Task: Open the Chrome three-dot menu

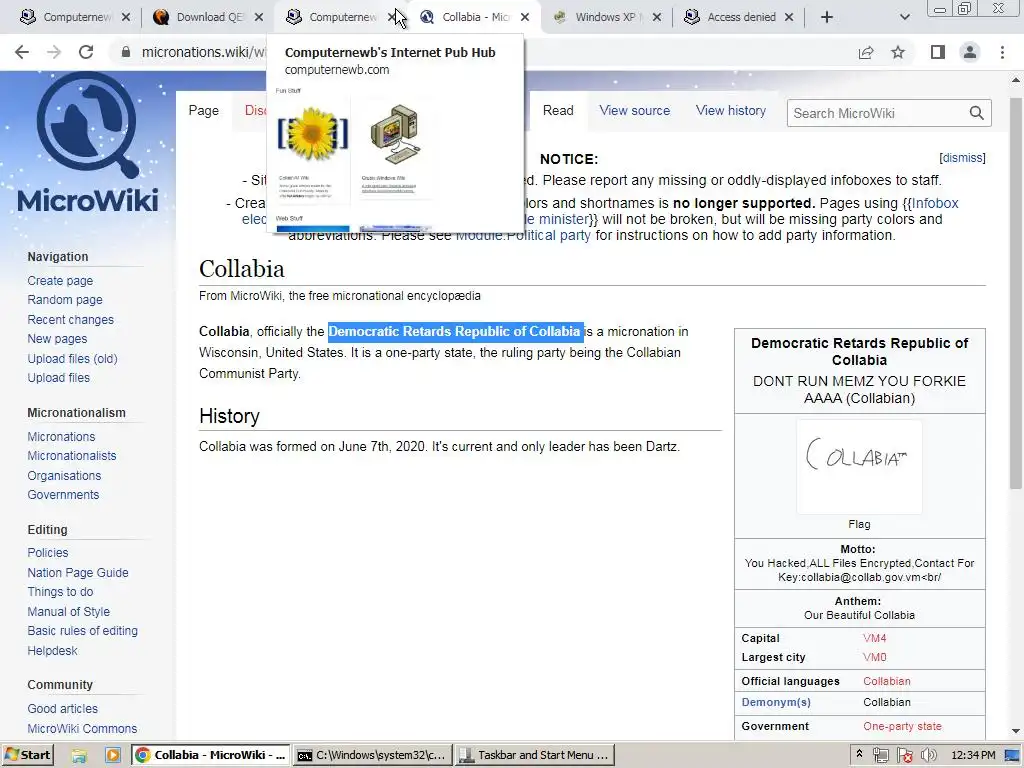Action: (1002, 52)
